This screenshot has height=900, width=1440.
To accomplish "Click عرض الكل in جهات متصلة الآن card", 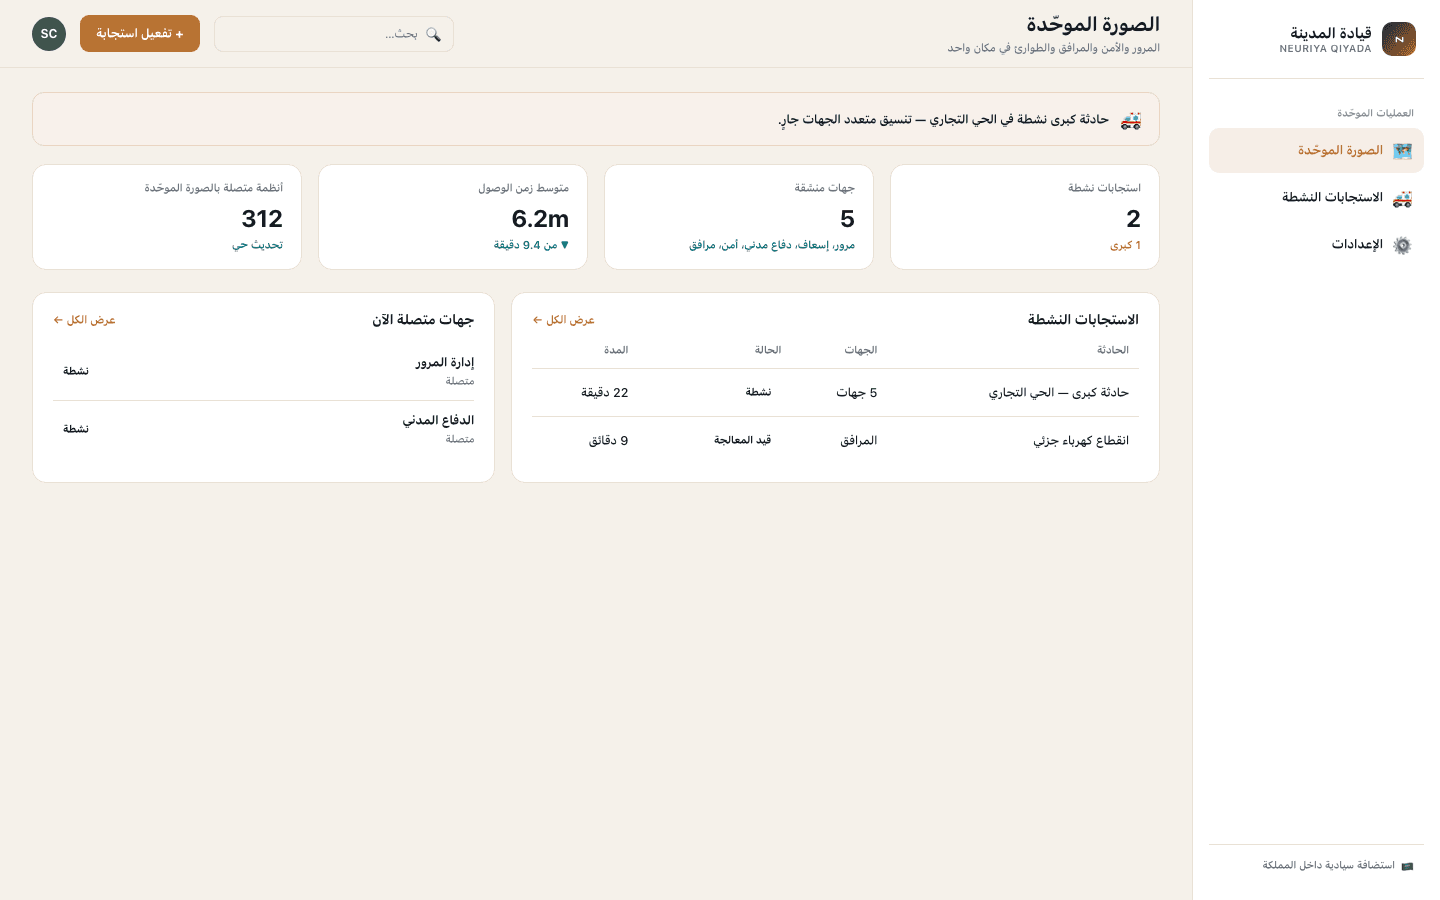I will [x=85, y=320].
